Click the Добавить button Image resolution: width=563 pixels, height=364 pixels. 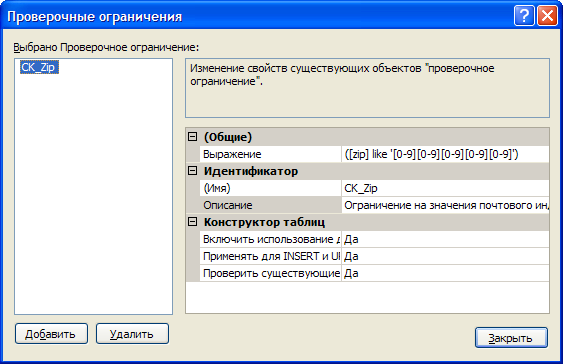51,333
